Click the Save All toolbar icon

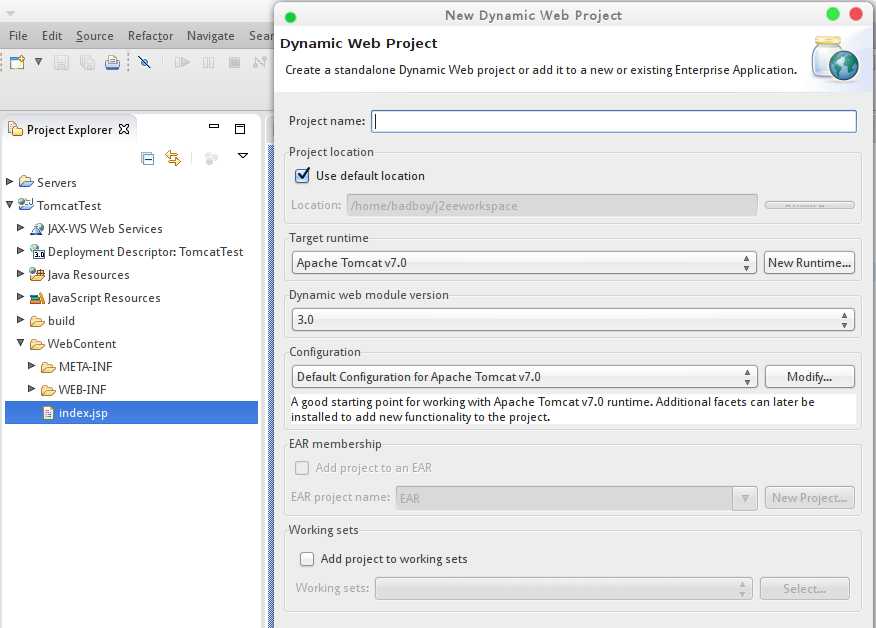87,63
